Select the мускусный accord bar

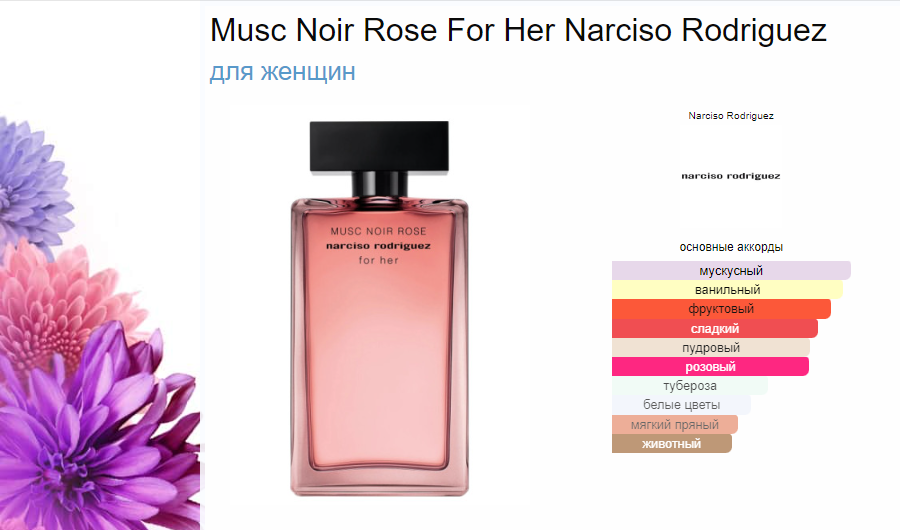731,270
